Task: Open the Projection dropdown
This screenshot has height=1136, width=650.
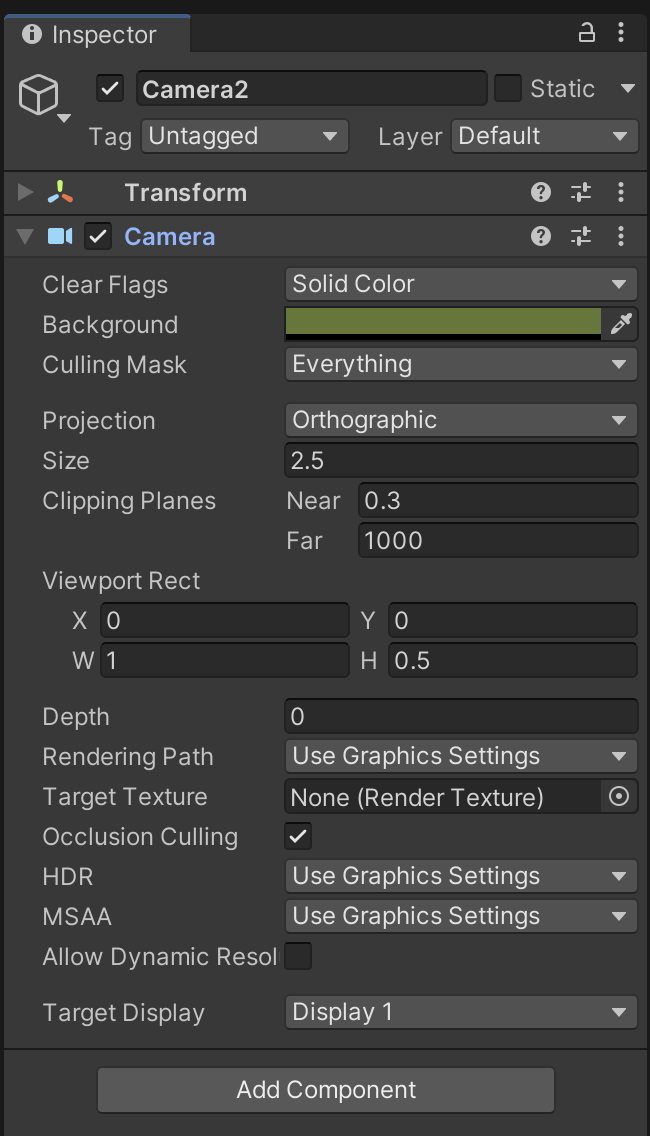Action: coord(460,420)
